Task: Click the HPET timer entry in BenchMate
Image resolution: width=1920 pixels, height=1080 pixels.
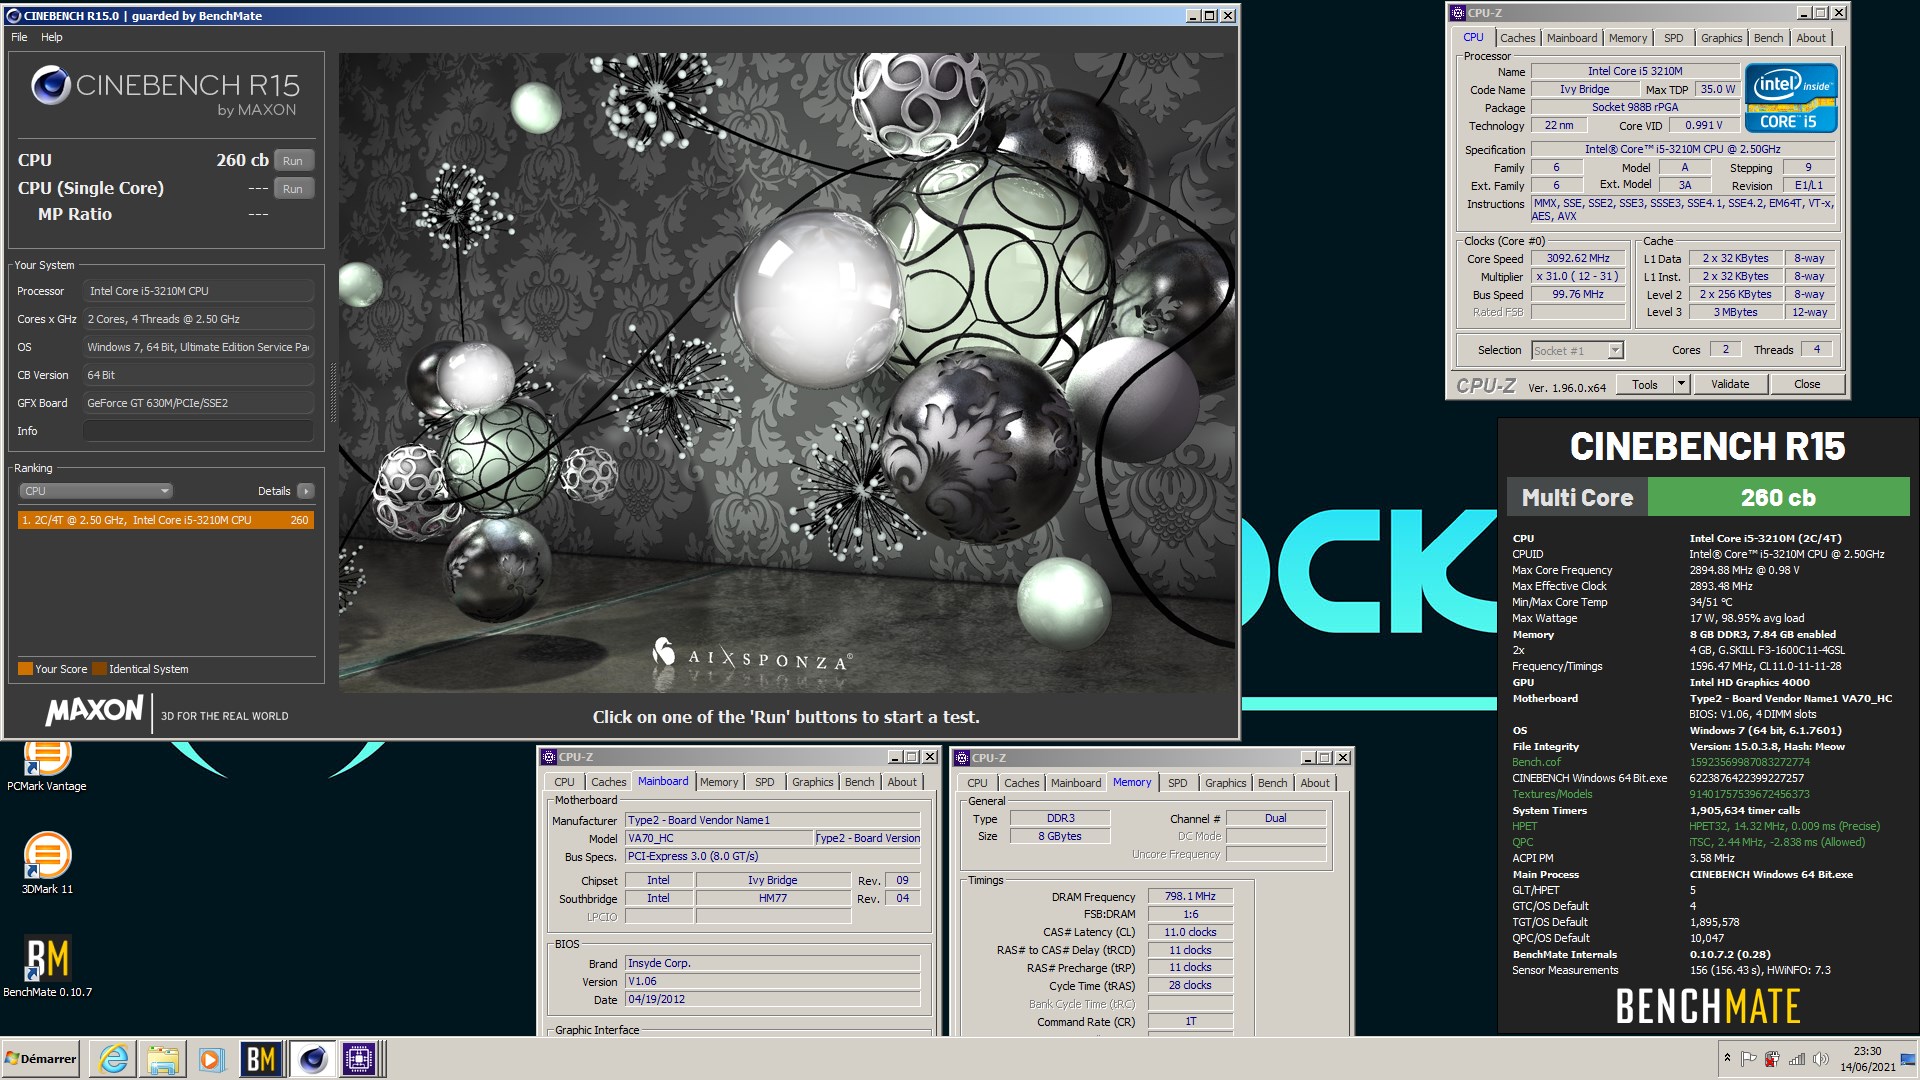Action: tap(1524, 826)
